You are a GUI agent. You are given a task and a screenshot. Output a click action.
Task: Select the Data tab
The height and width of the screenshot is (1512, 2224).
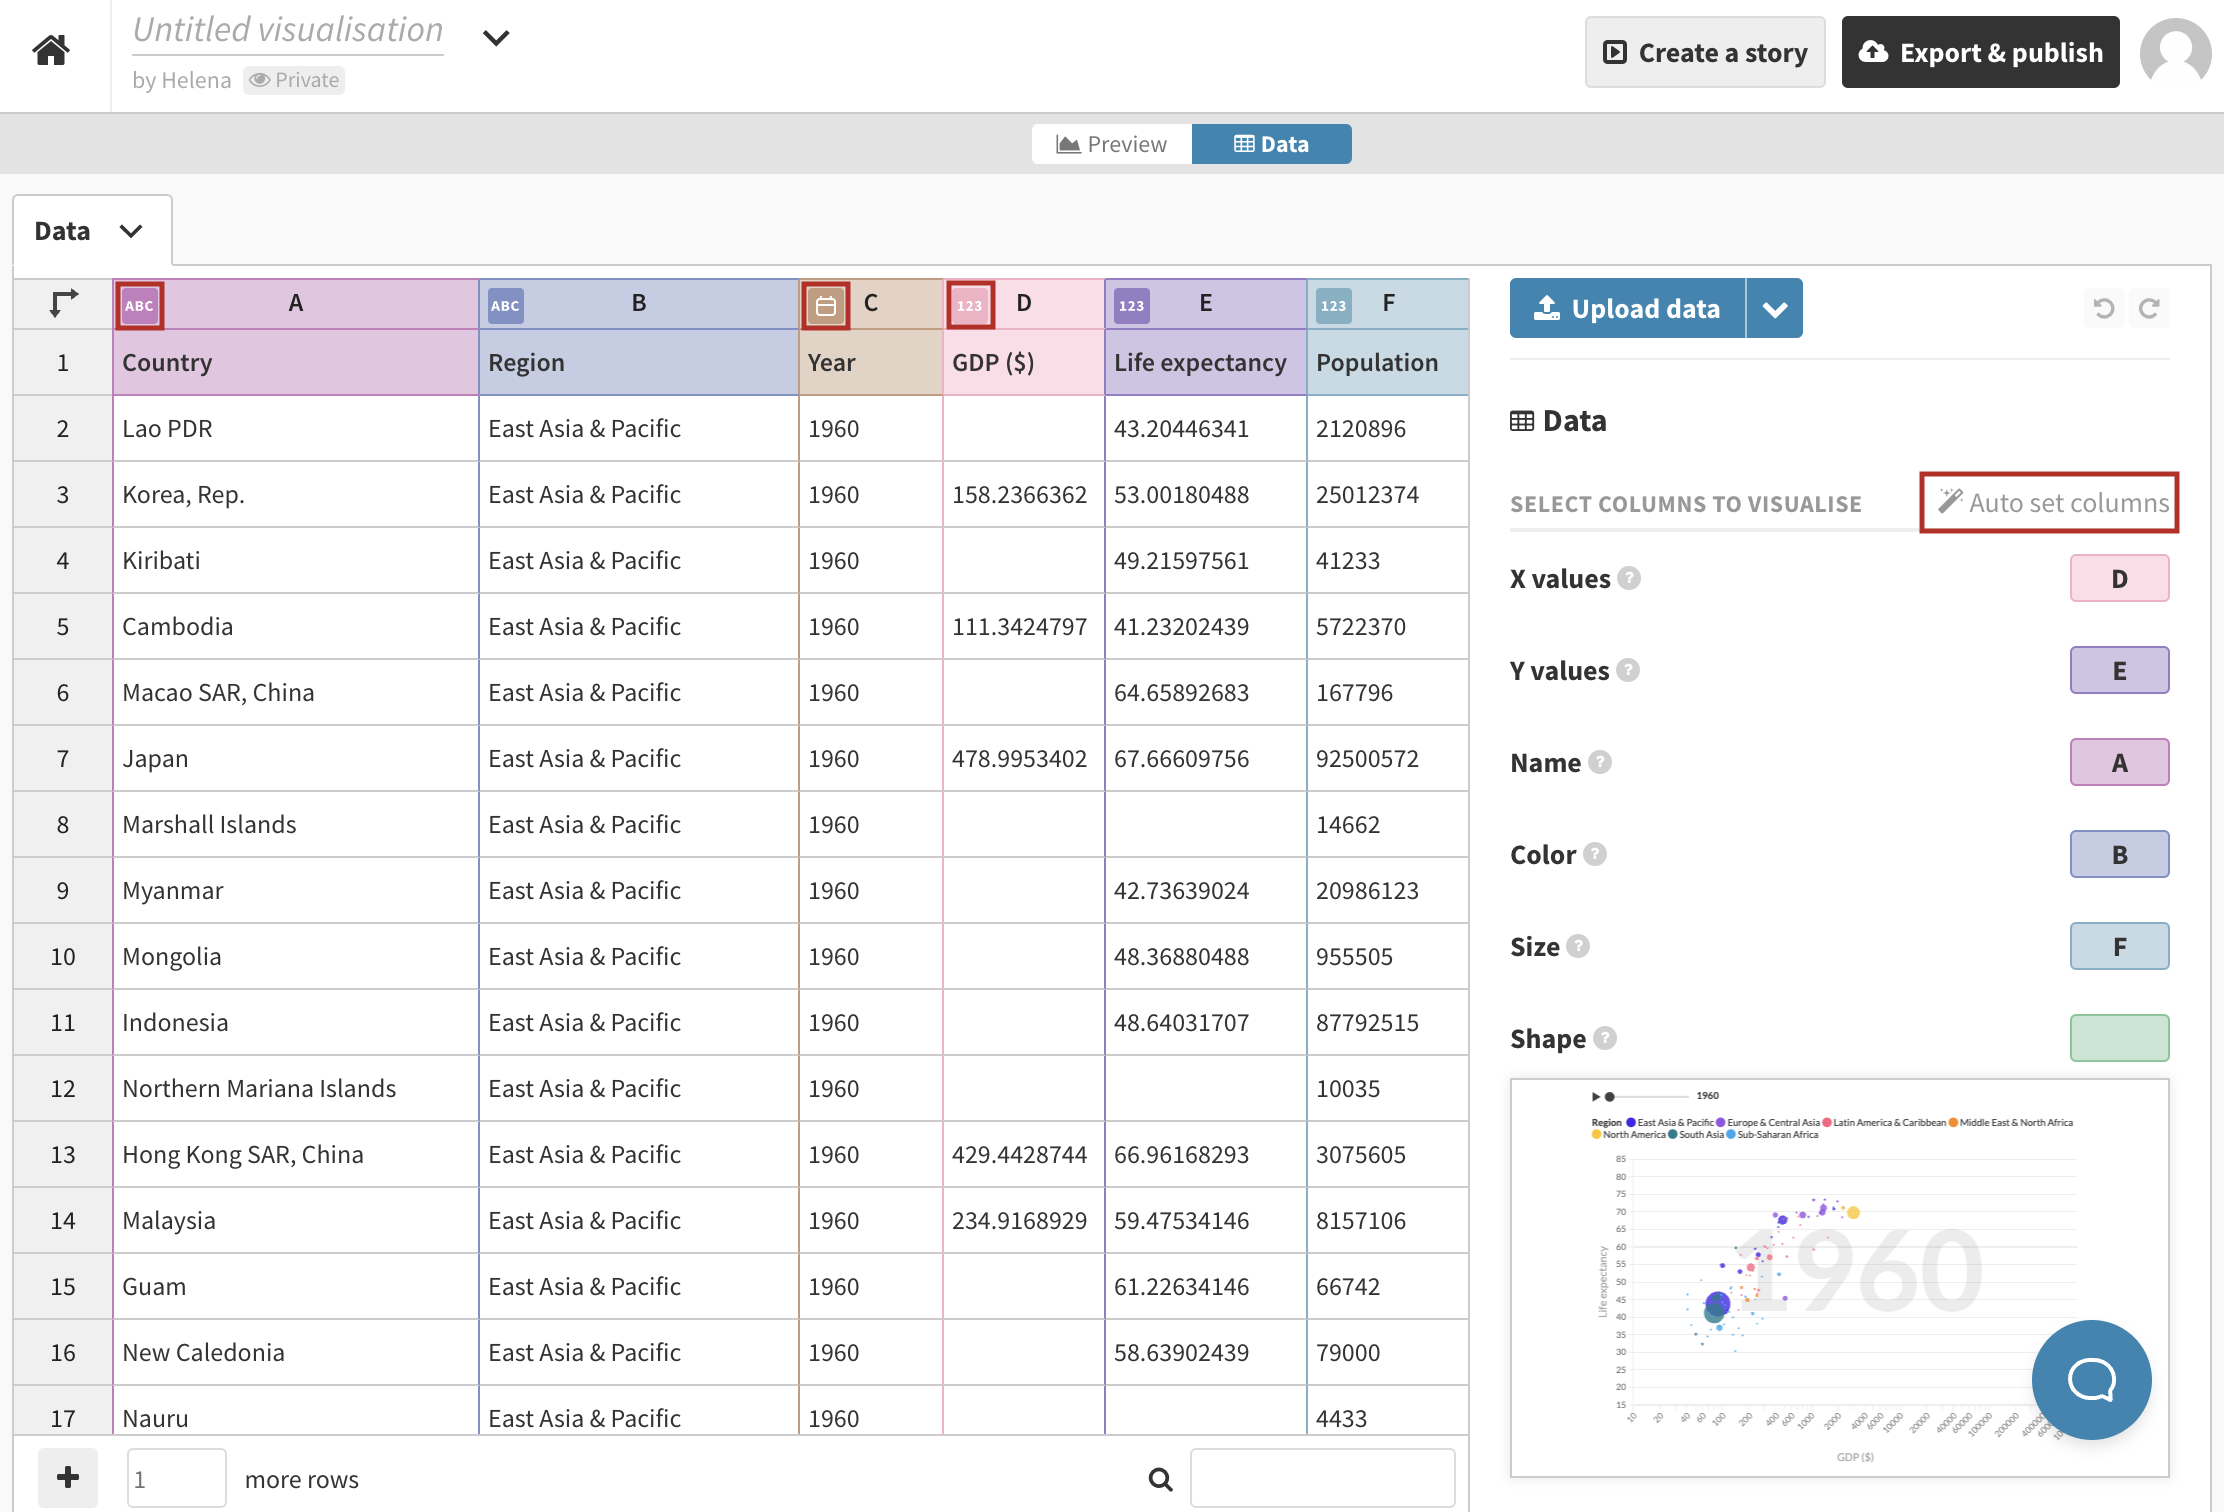[1271, 144]
